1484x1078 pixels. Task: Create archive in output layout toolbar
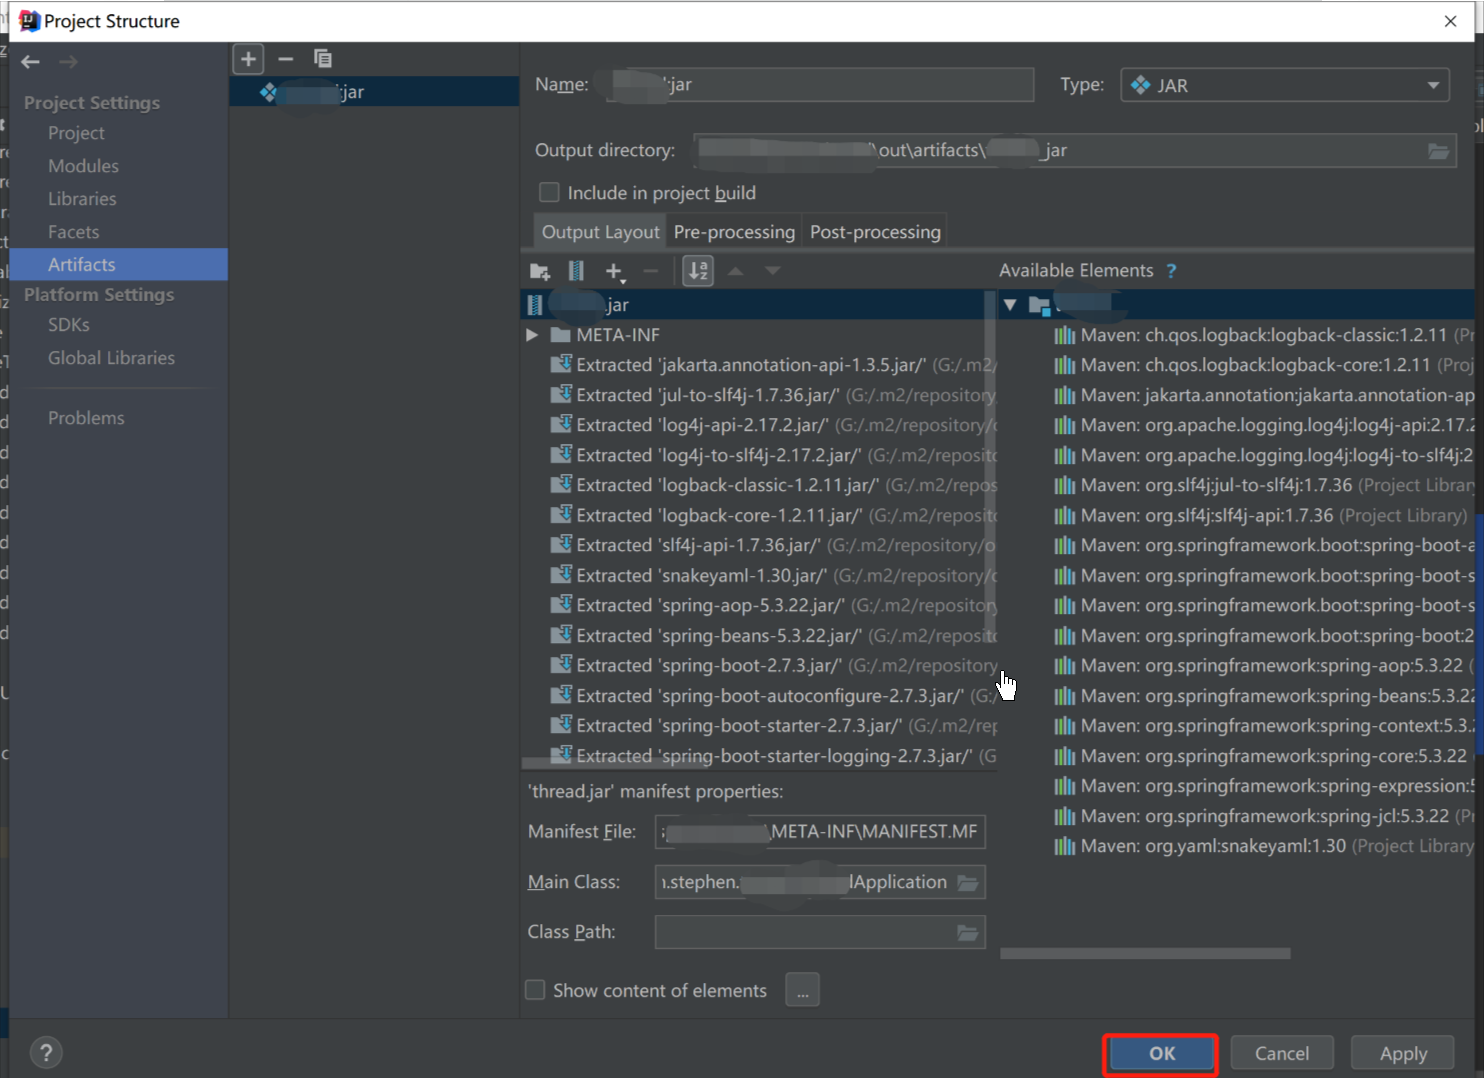point(576,271)
